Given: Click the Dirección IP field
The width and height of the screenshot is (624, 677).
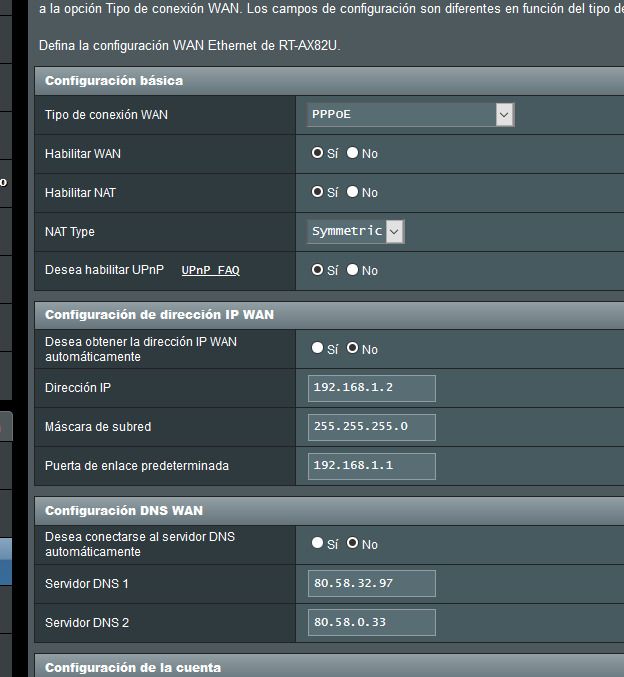Looking at the screenshot, I should (x=372, y=388).
